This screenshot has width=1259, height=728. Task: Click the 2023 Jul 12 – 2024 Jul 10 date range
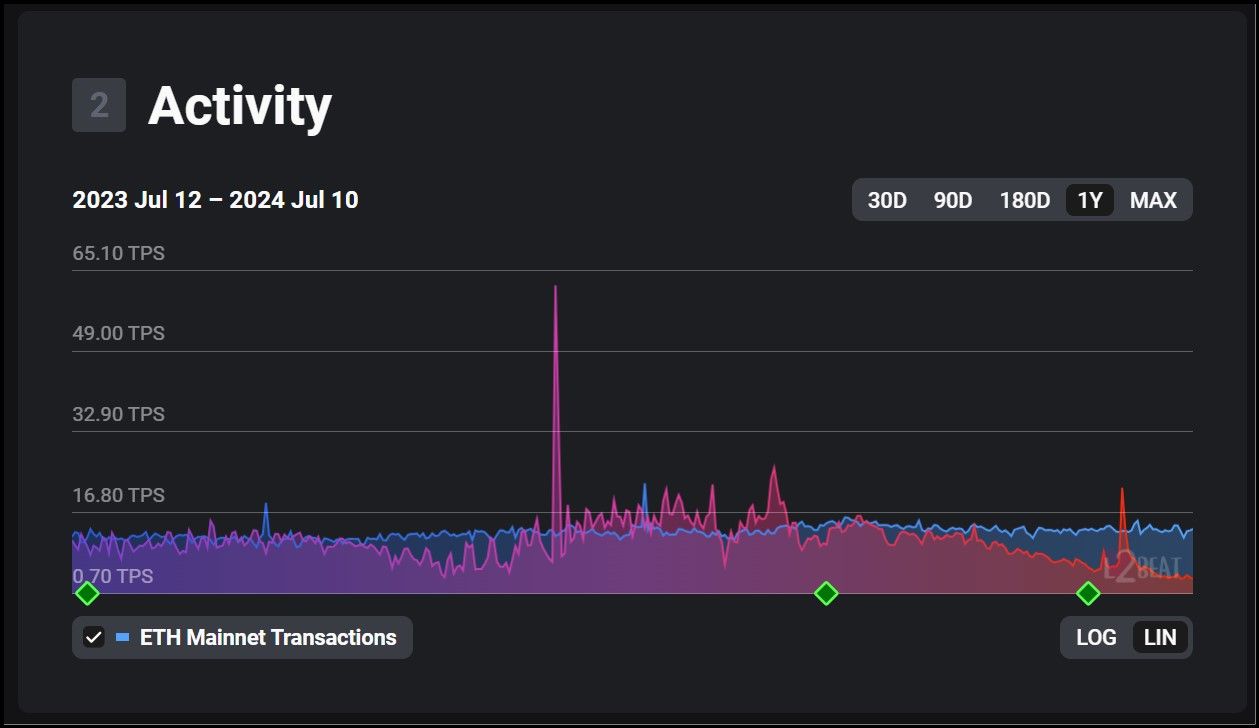(x=215, y=200)
